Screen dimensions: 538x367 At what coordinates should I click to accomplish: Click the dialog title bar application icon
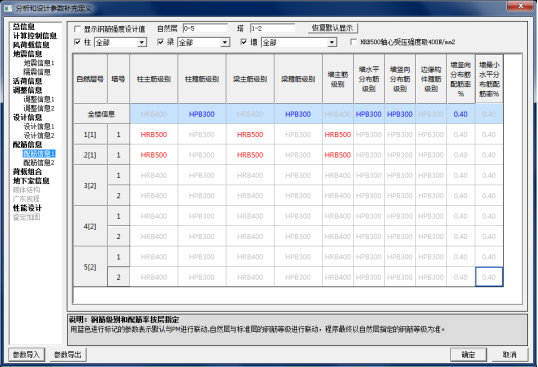tap(8, 8)
